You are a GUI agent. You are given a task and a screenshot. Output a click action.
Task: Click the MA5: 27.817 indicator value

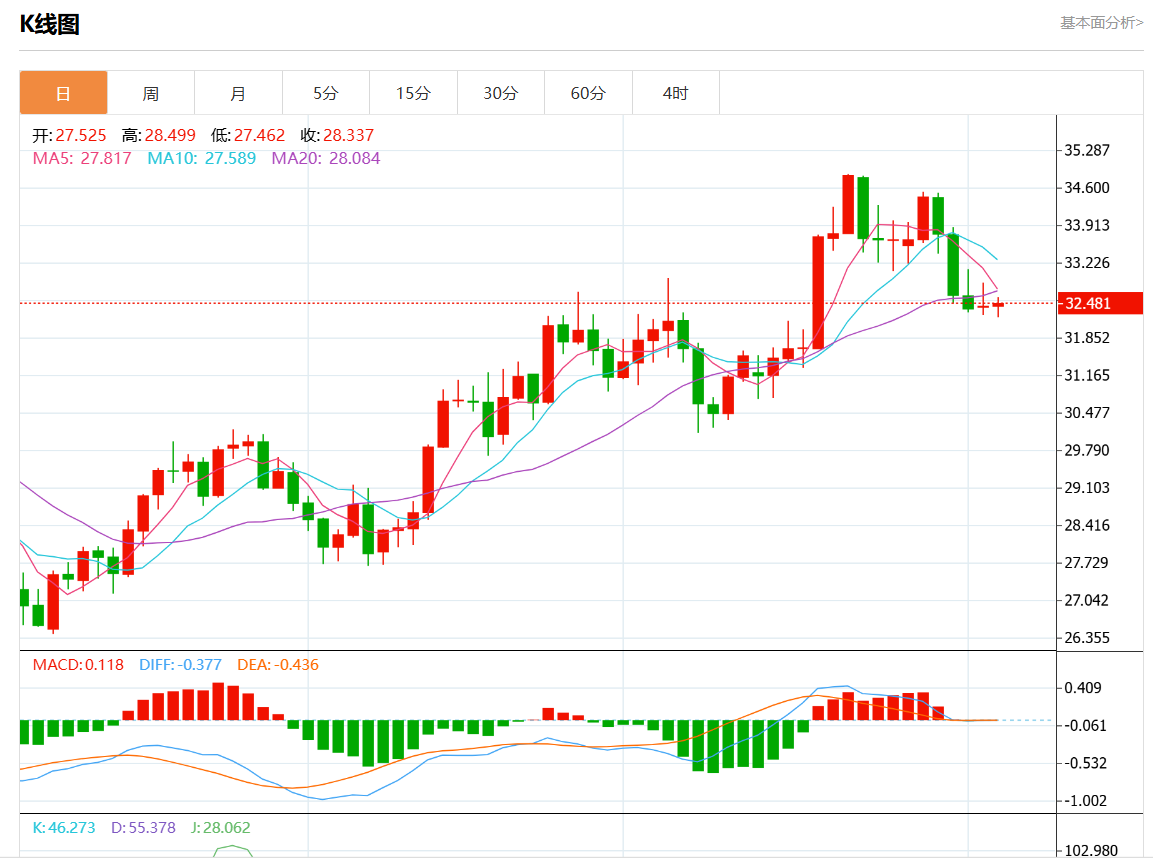coord(82,158)
